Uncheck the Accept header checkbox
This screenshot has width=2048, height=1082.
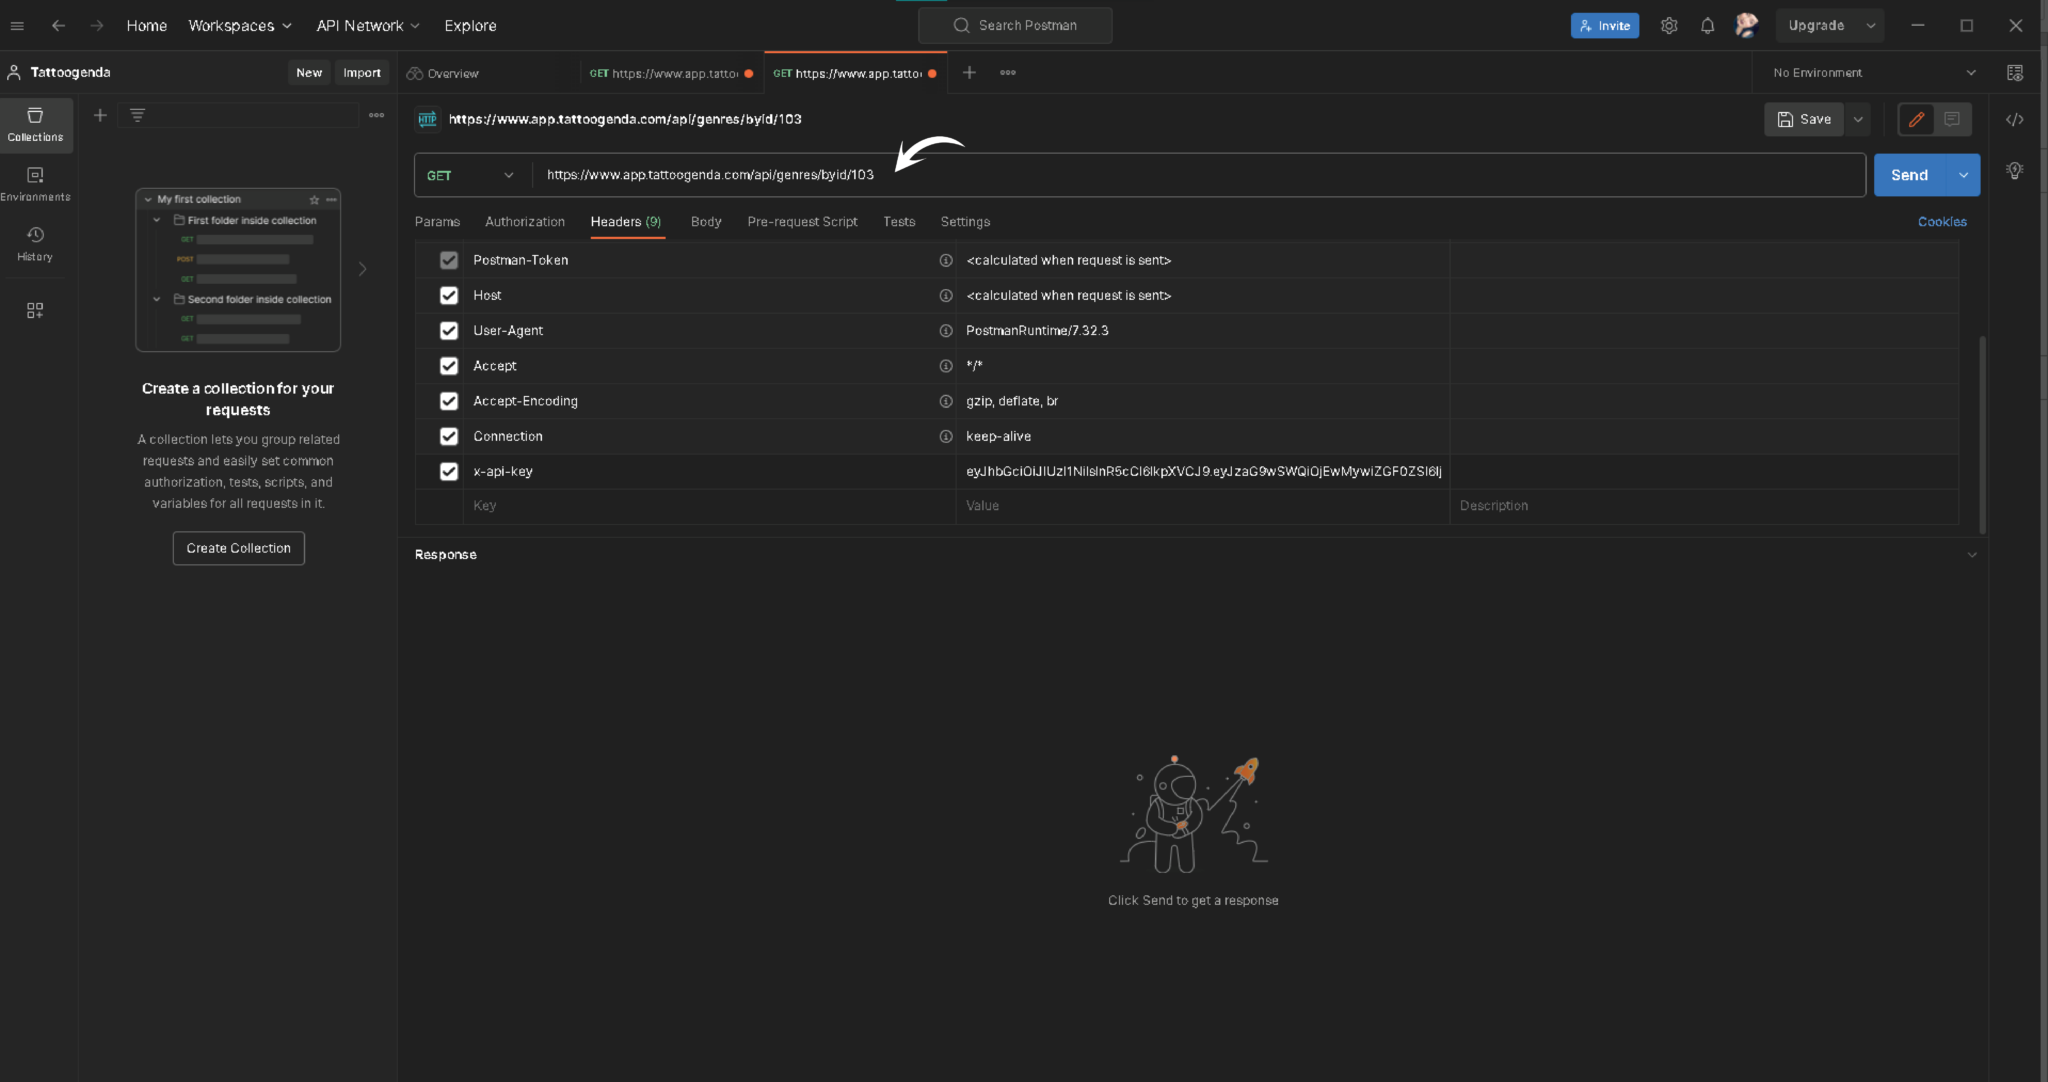(449, 366)
